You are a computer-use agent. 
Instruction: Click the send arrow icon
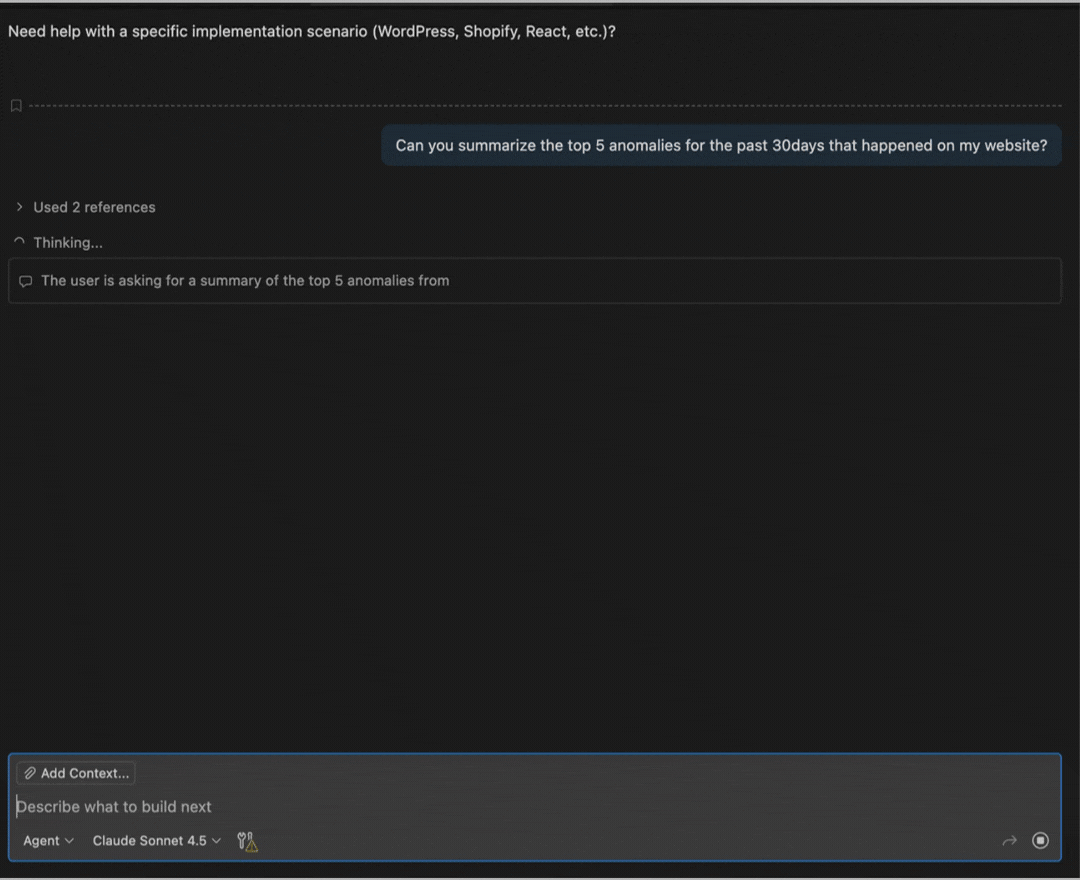click(x=1009, y=841)
